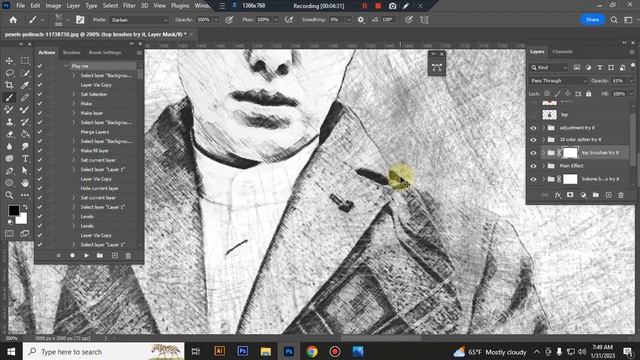
Task: Pause the screen recording
Action: point(364,6)
